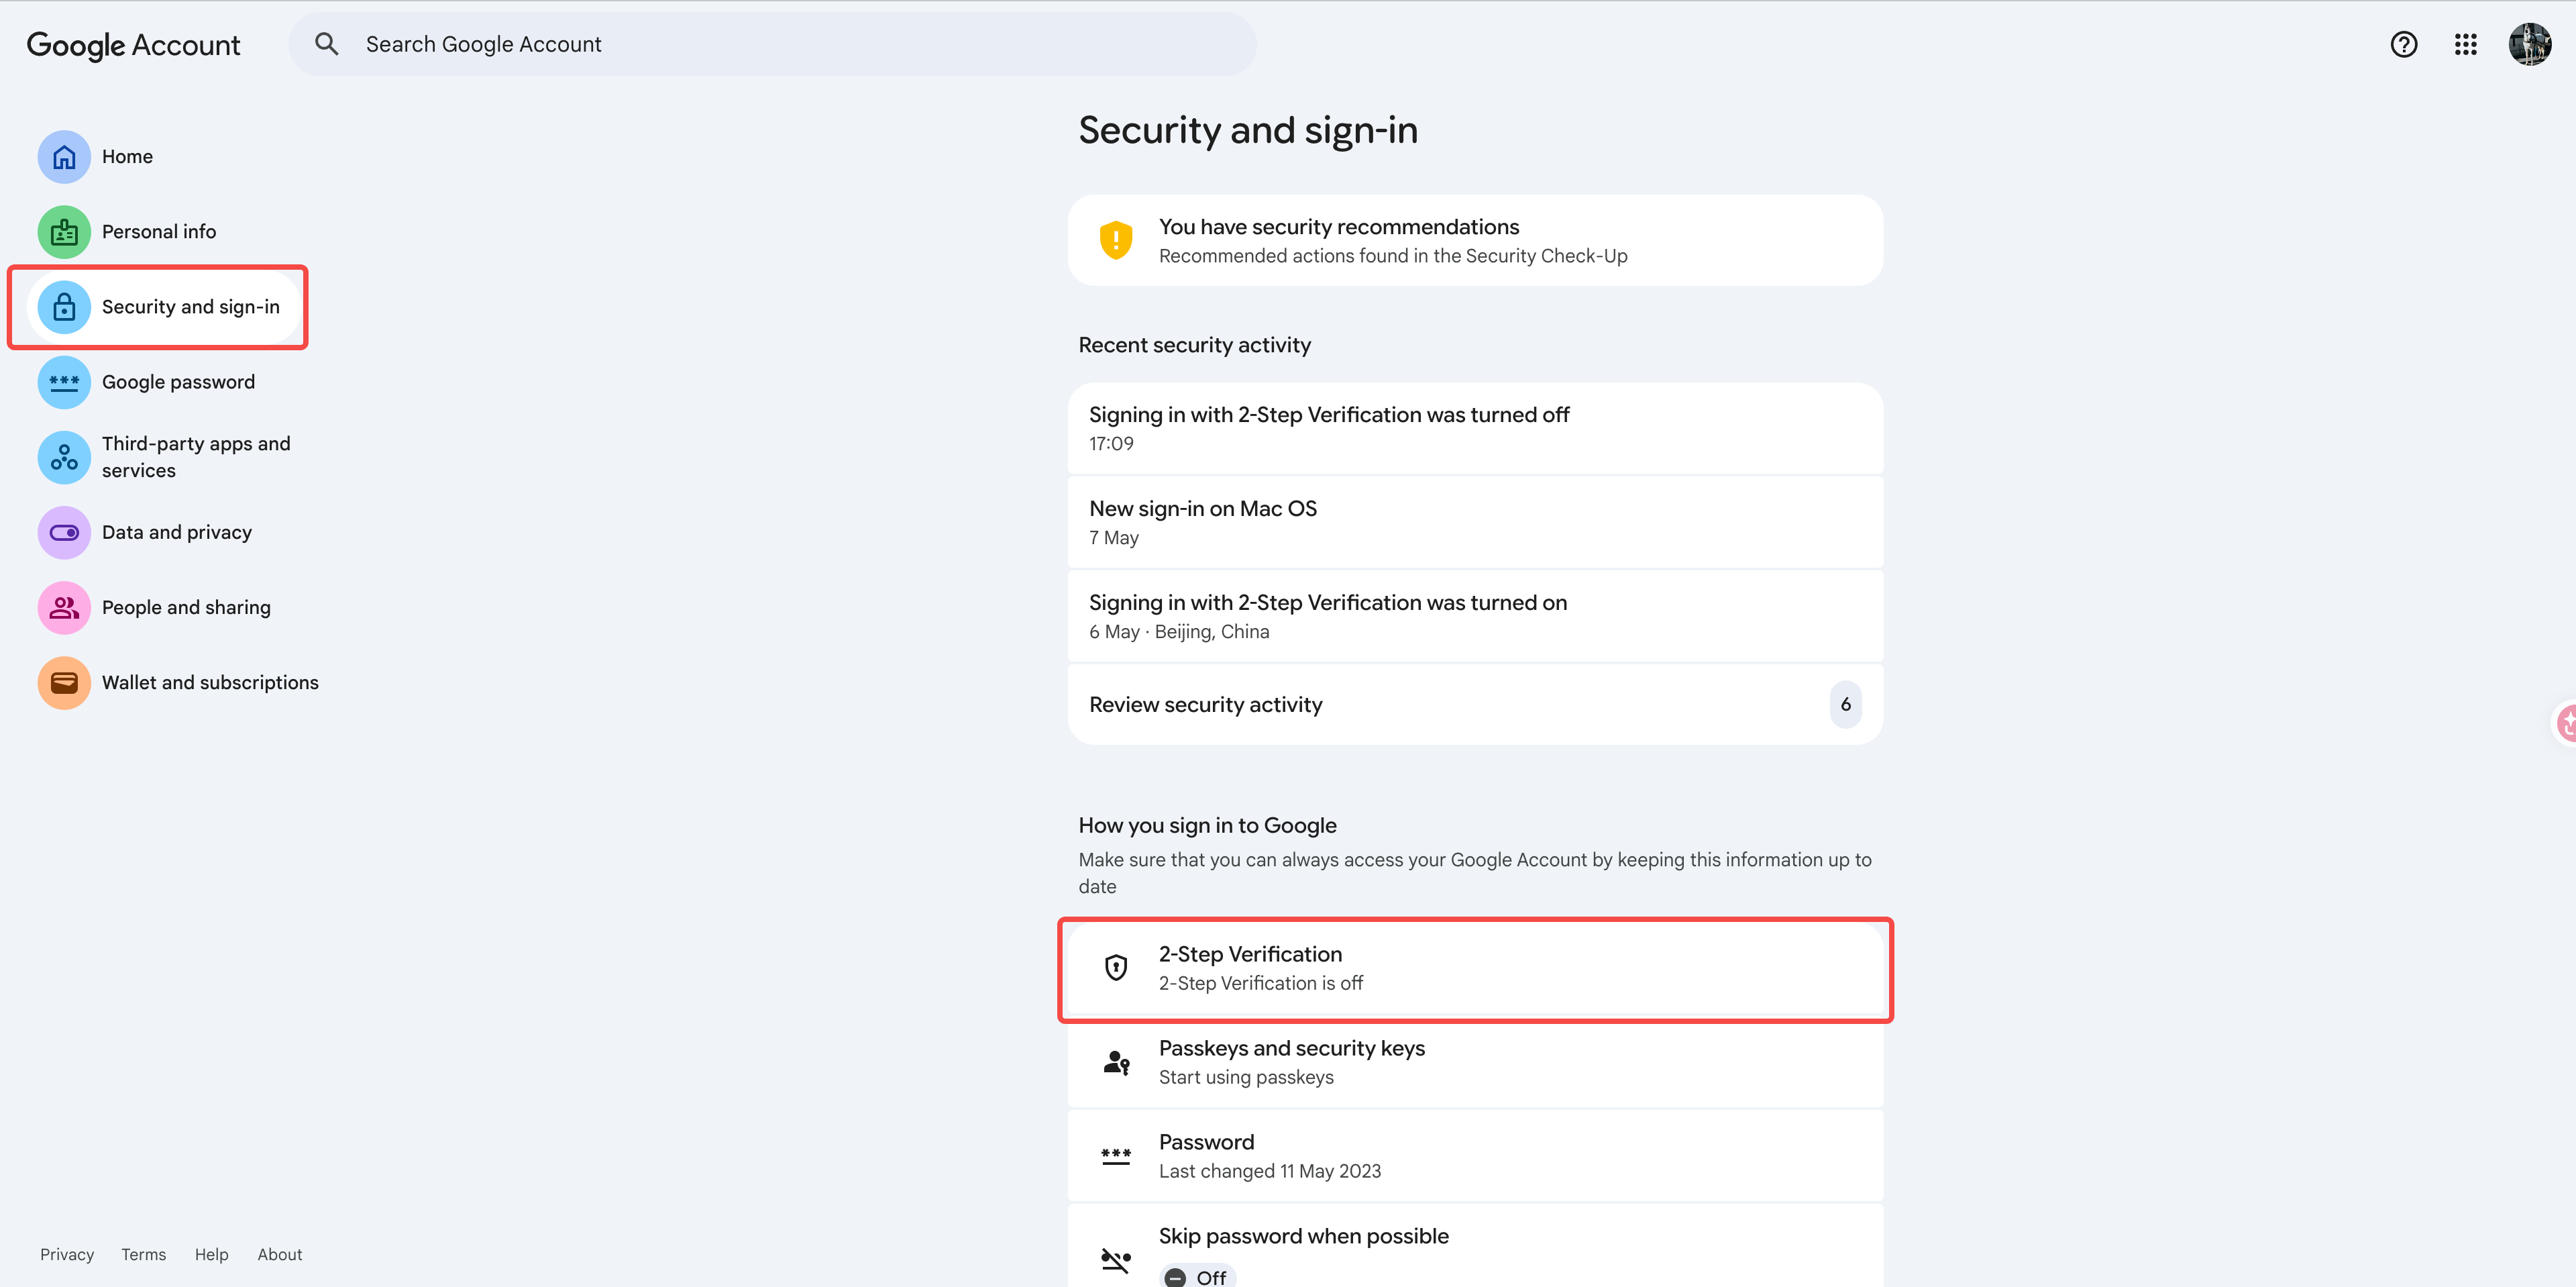Click the Skip password crossed-out icon
The image size is (2576, 1287).
(x=1115, y=1260)
